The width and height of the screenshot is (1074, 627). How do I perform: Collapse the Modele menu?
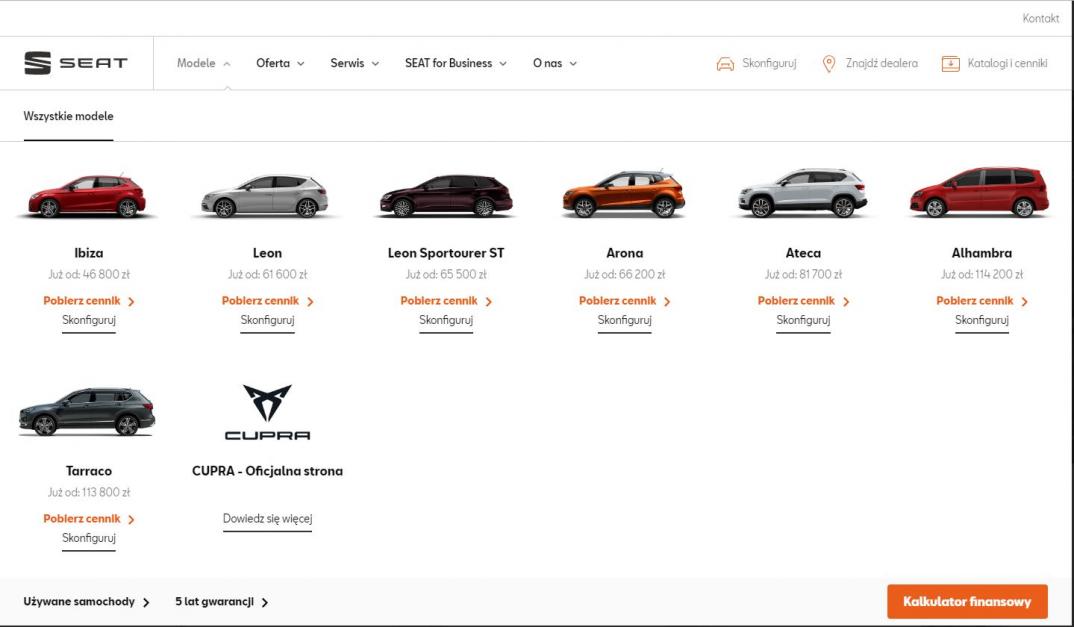[x=203, y=63]
